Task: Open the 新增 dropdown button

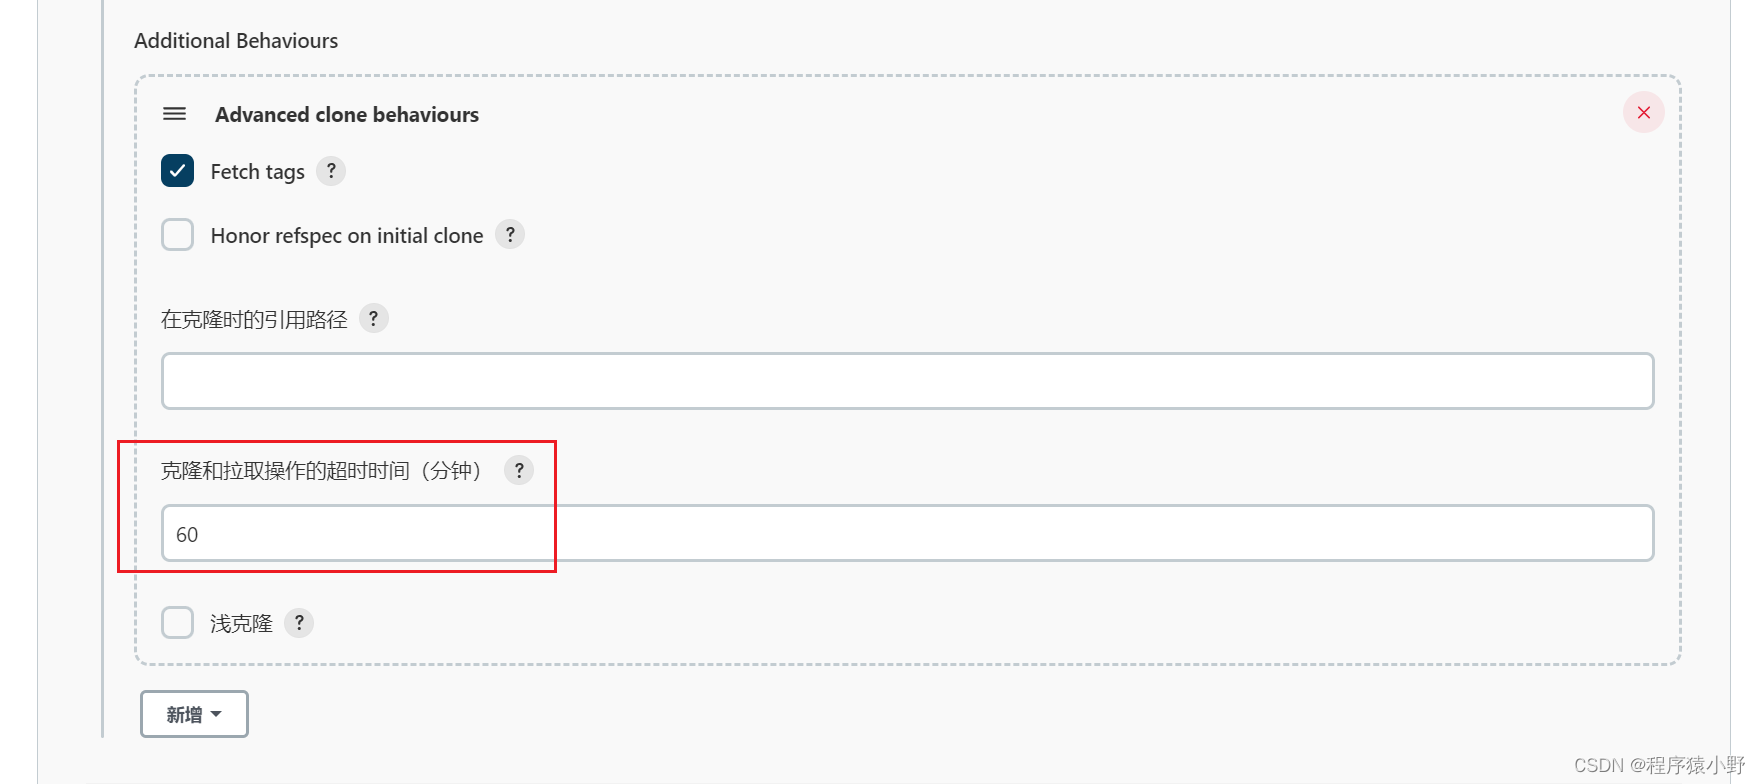Action: click(x=194, y=714)
